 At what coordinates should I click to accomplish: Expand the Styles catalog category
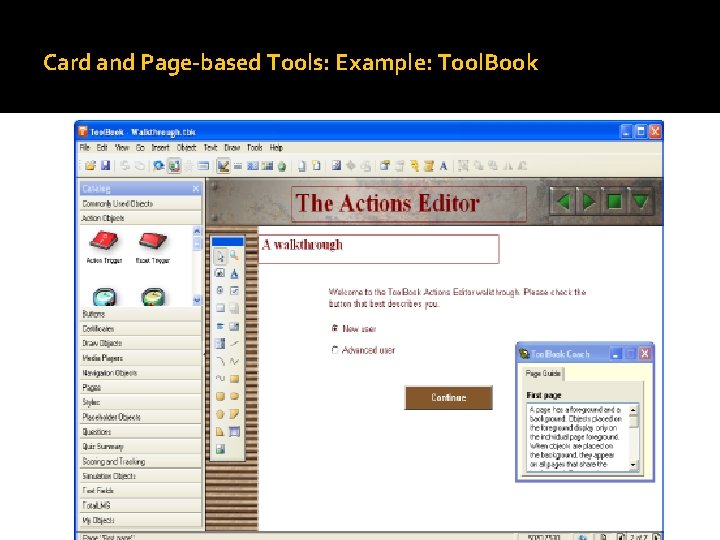141,402
